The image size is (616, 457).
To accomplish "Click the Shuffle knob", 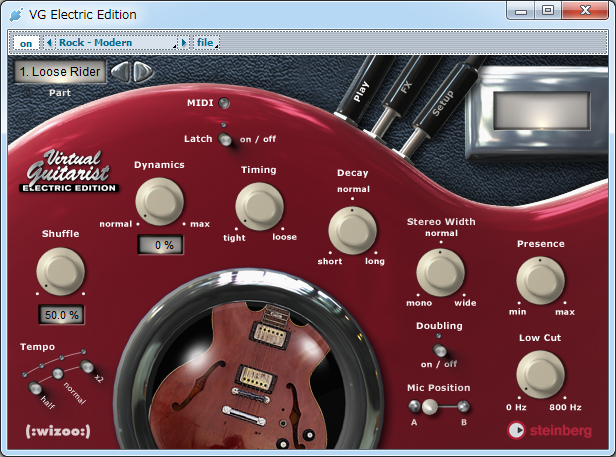I will coord(60,271).
